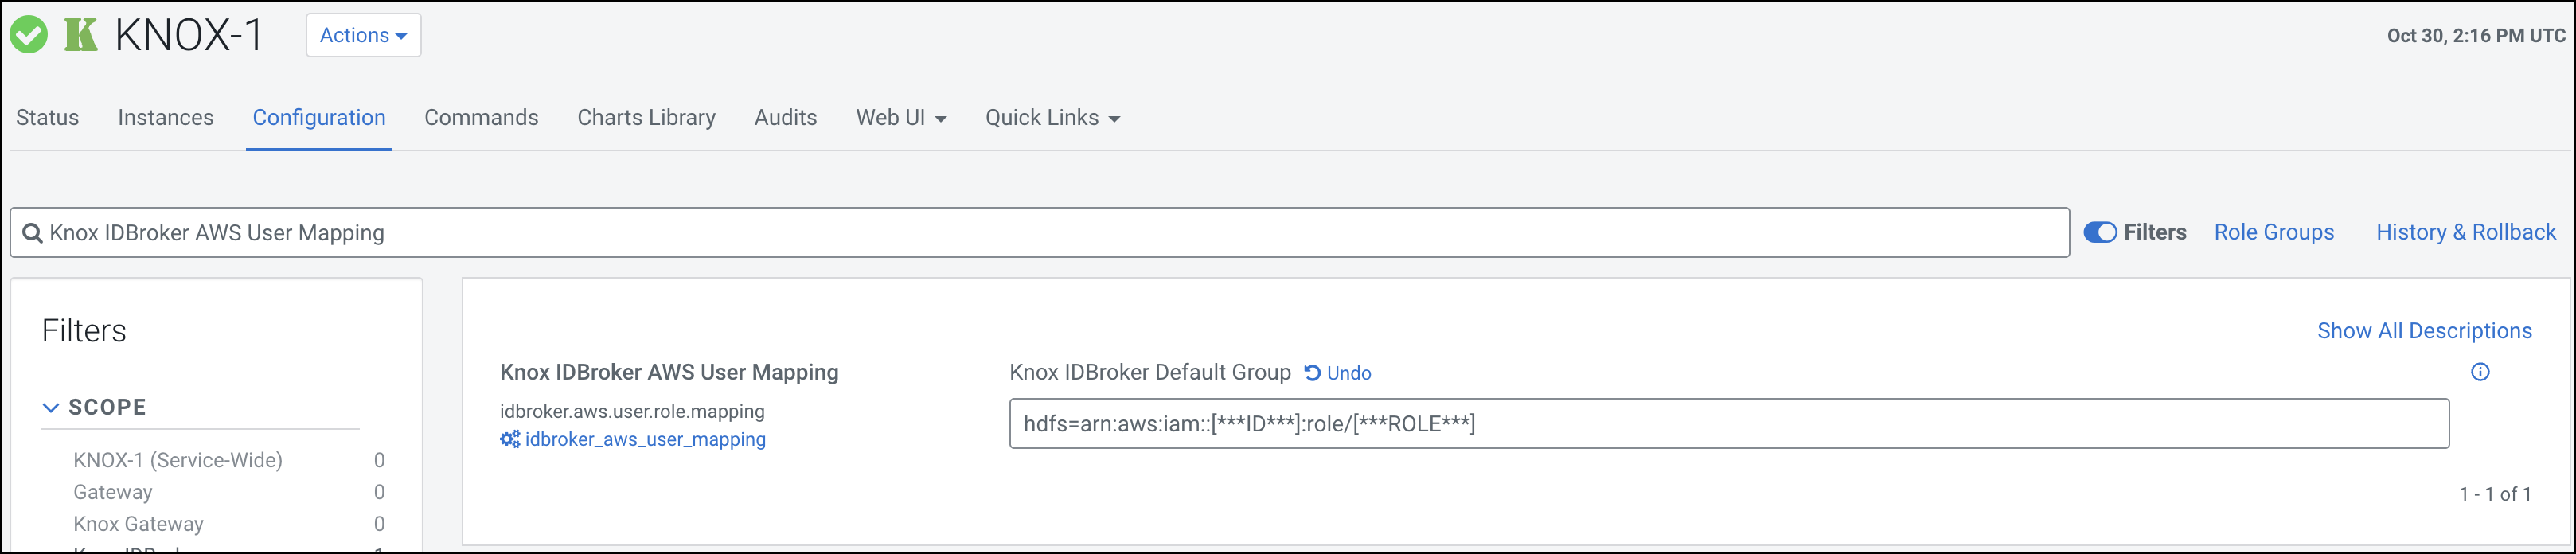
Task: Open the Role Groups link
Action: click(x=2274, y=232)
